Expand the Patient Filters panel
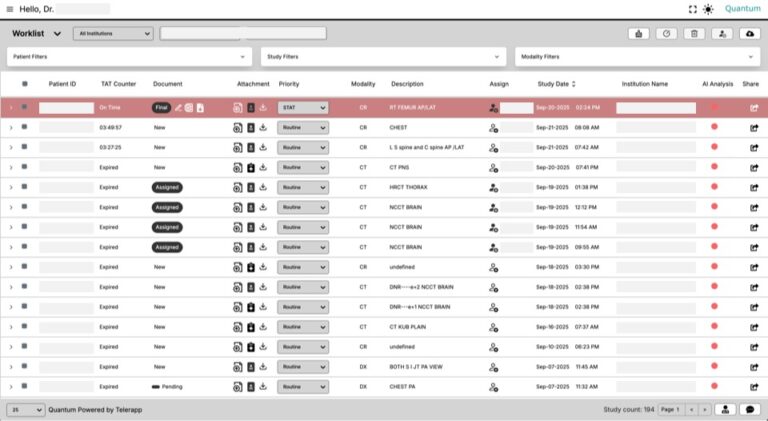Screen dimensions: 768x421 [x=129, y=57]
